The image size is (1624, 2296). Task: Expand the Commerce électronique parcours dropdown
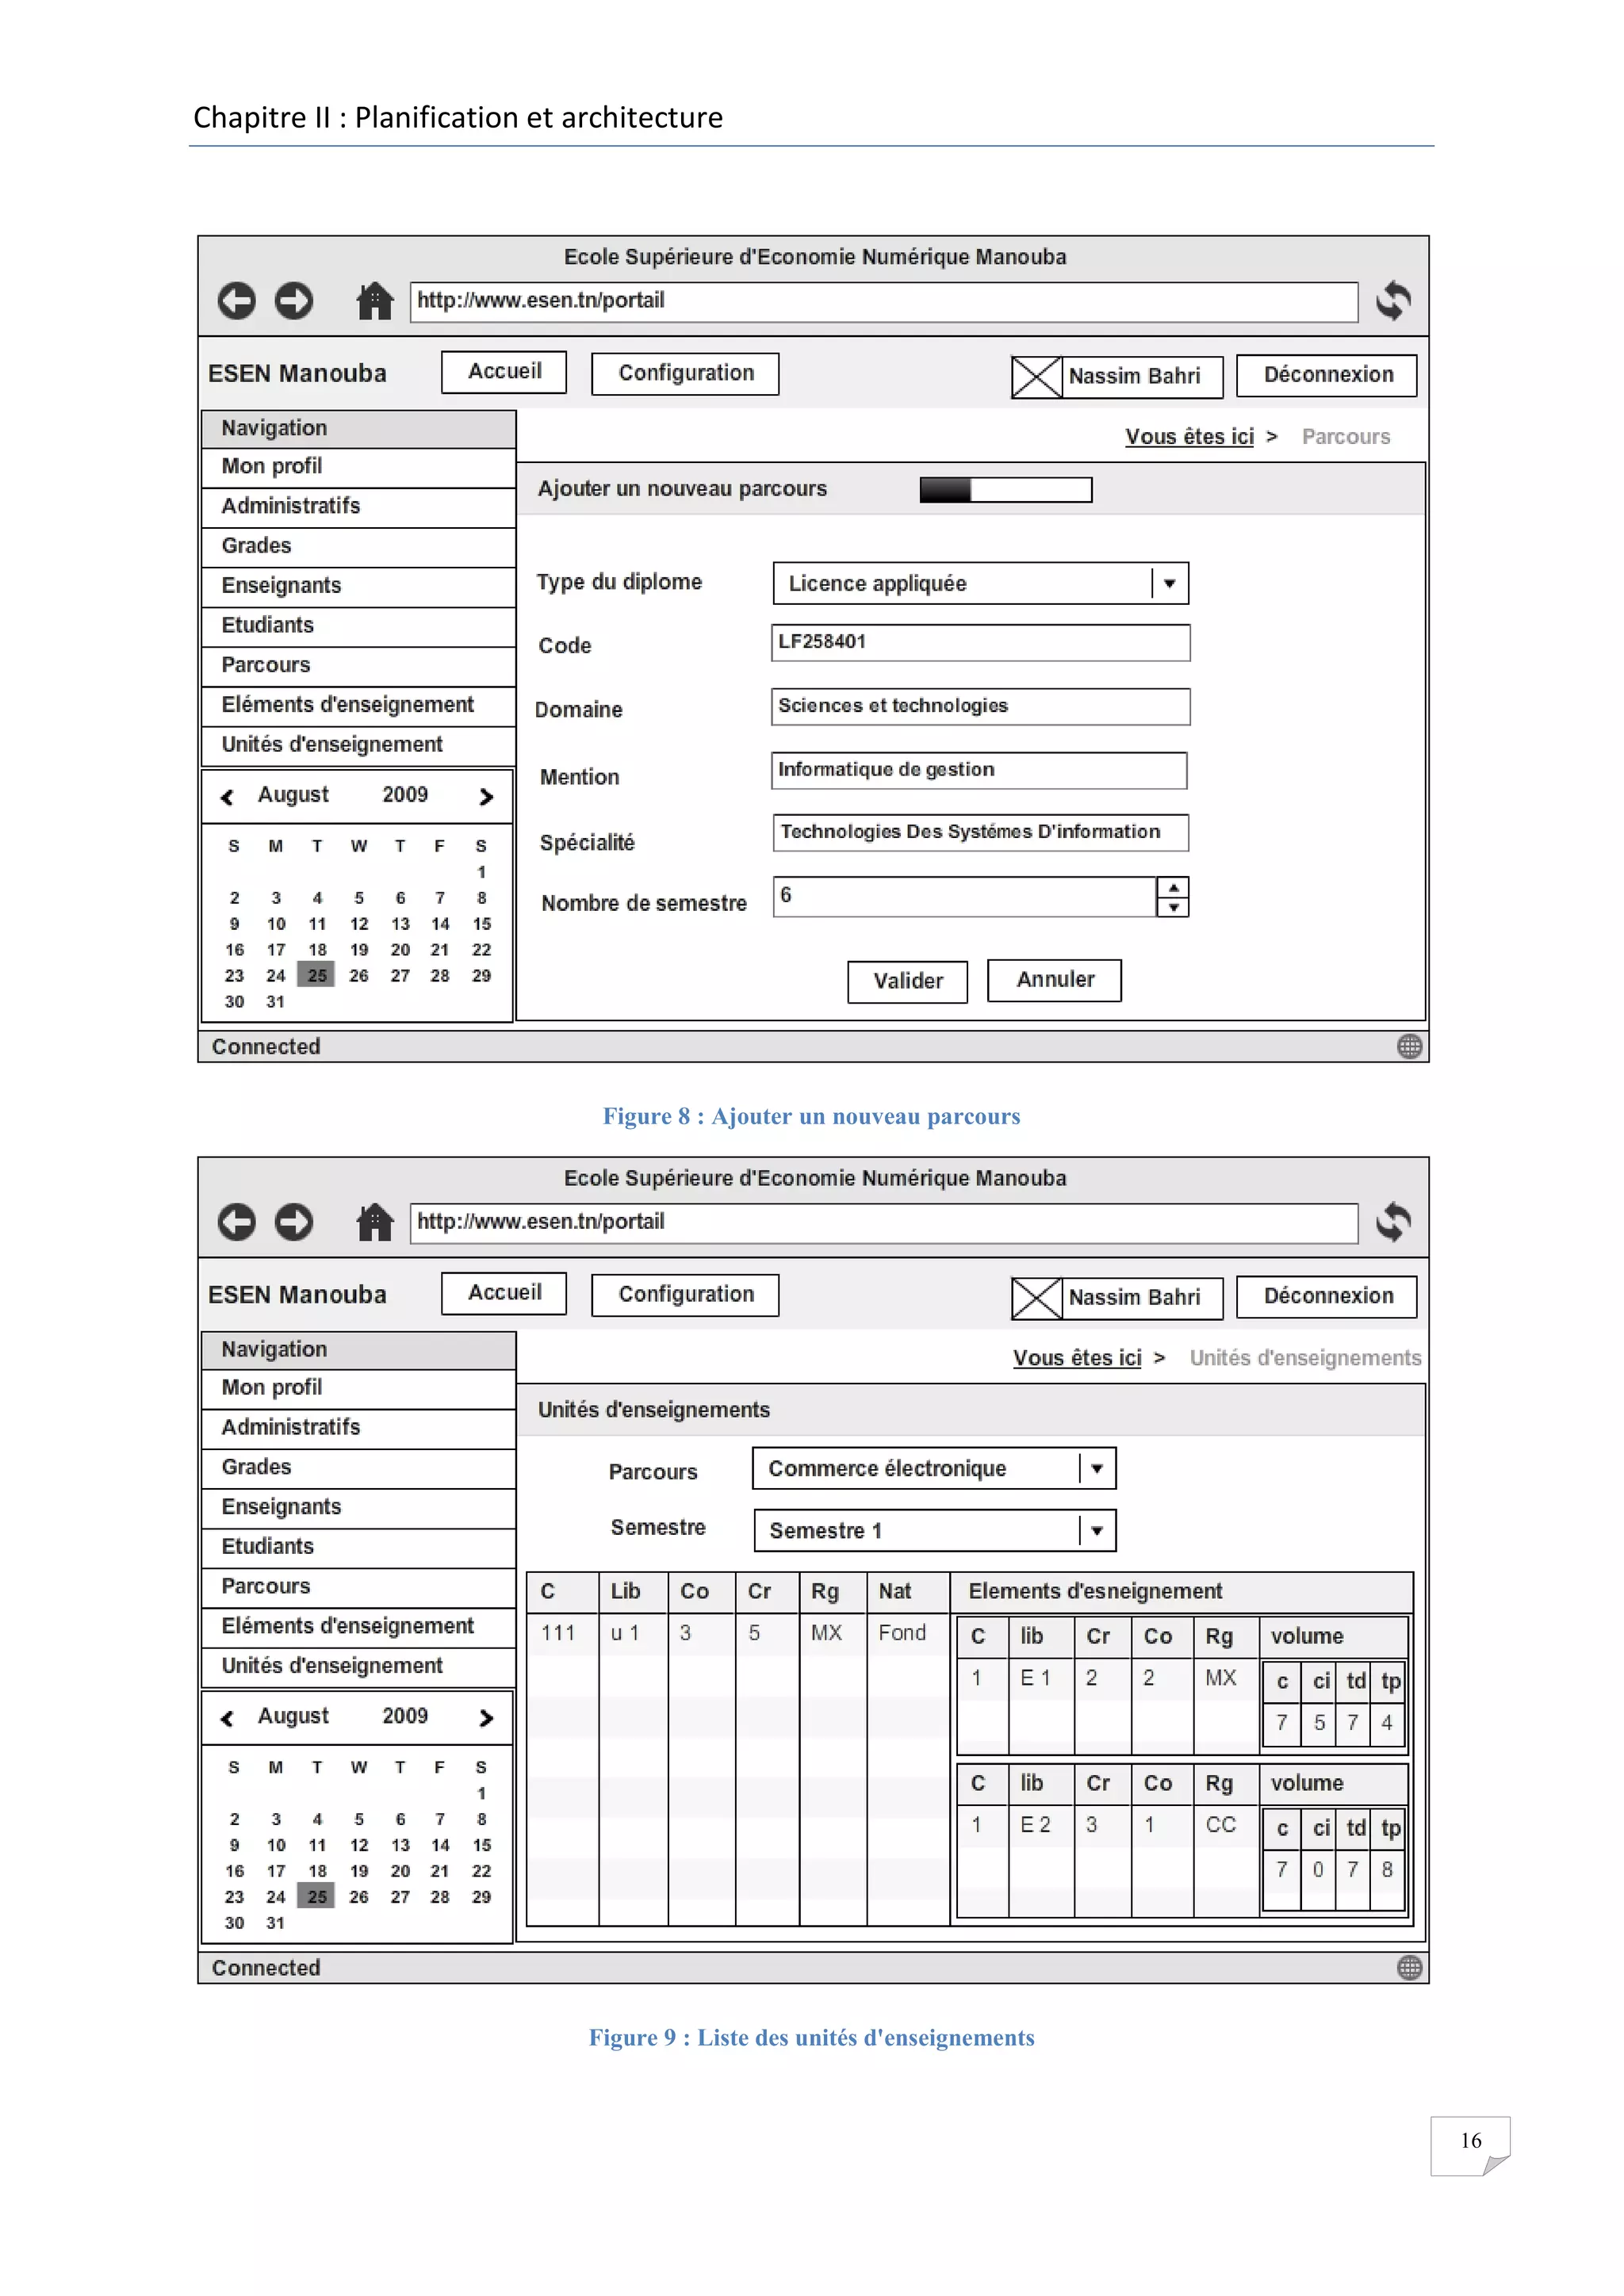pos(1097,1468)
